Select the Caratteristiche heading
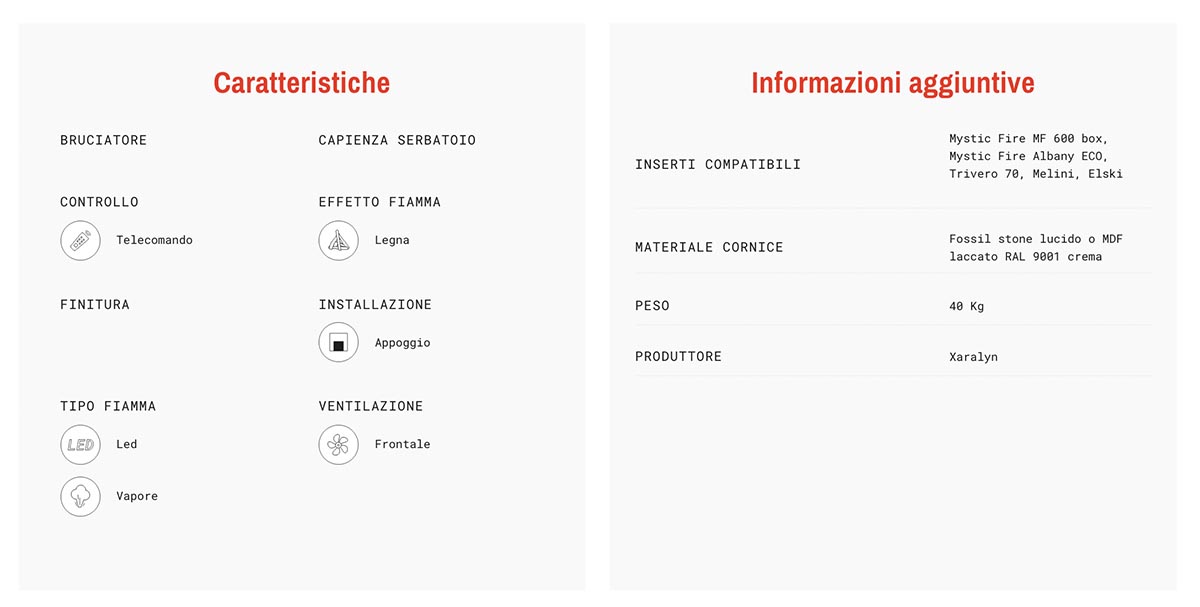Image resolution: width=1200 pixels, height=607 pixels. click(302, 82)
